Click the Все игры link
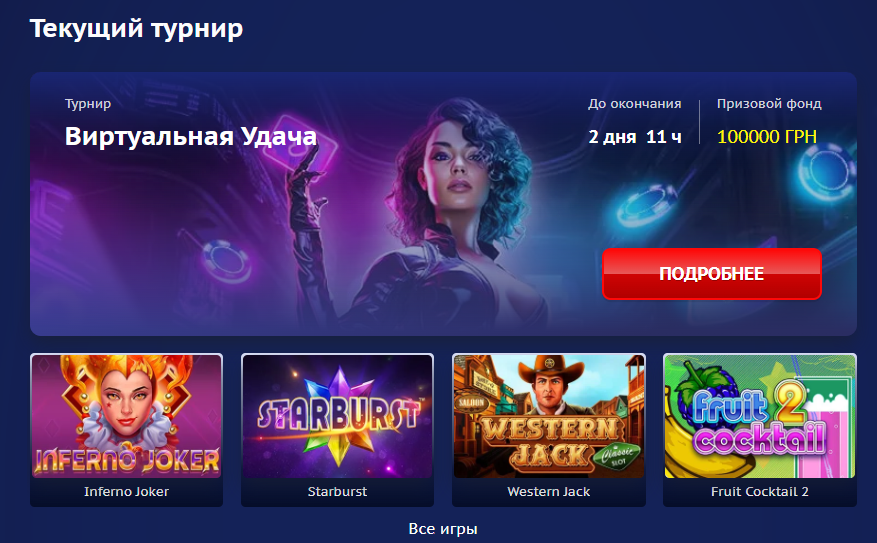Screen dimensions: 877x543 (443, 528)
